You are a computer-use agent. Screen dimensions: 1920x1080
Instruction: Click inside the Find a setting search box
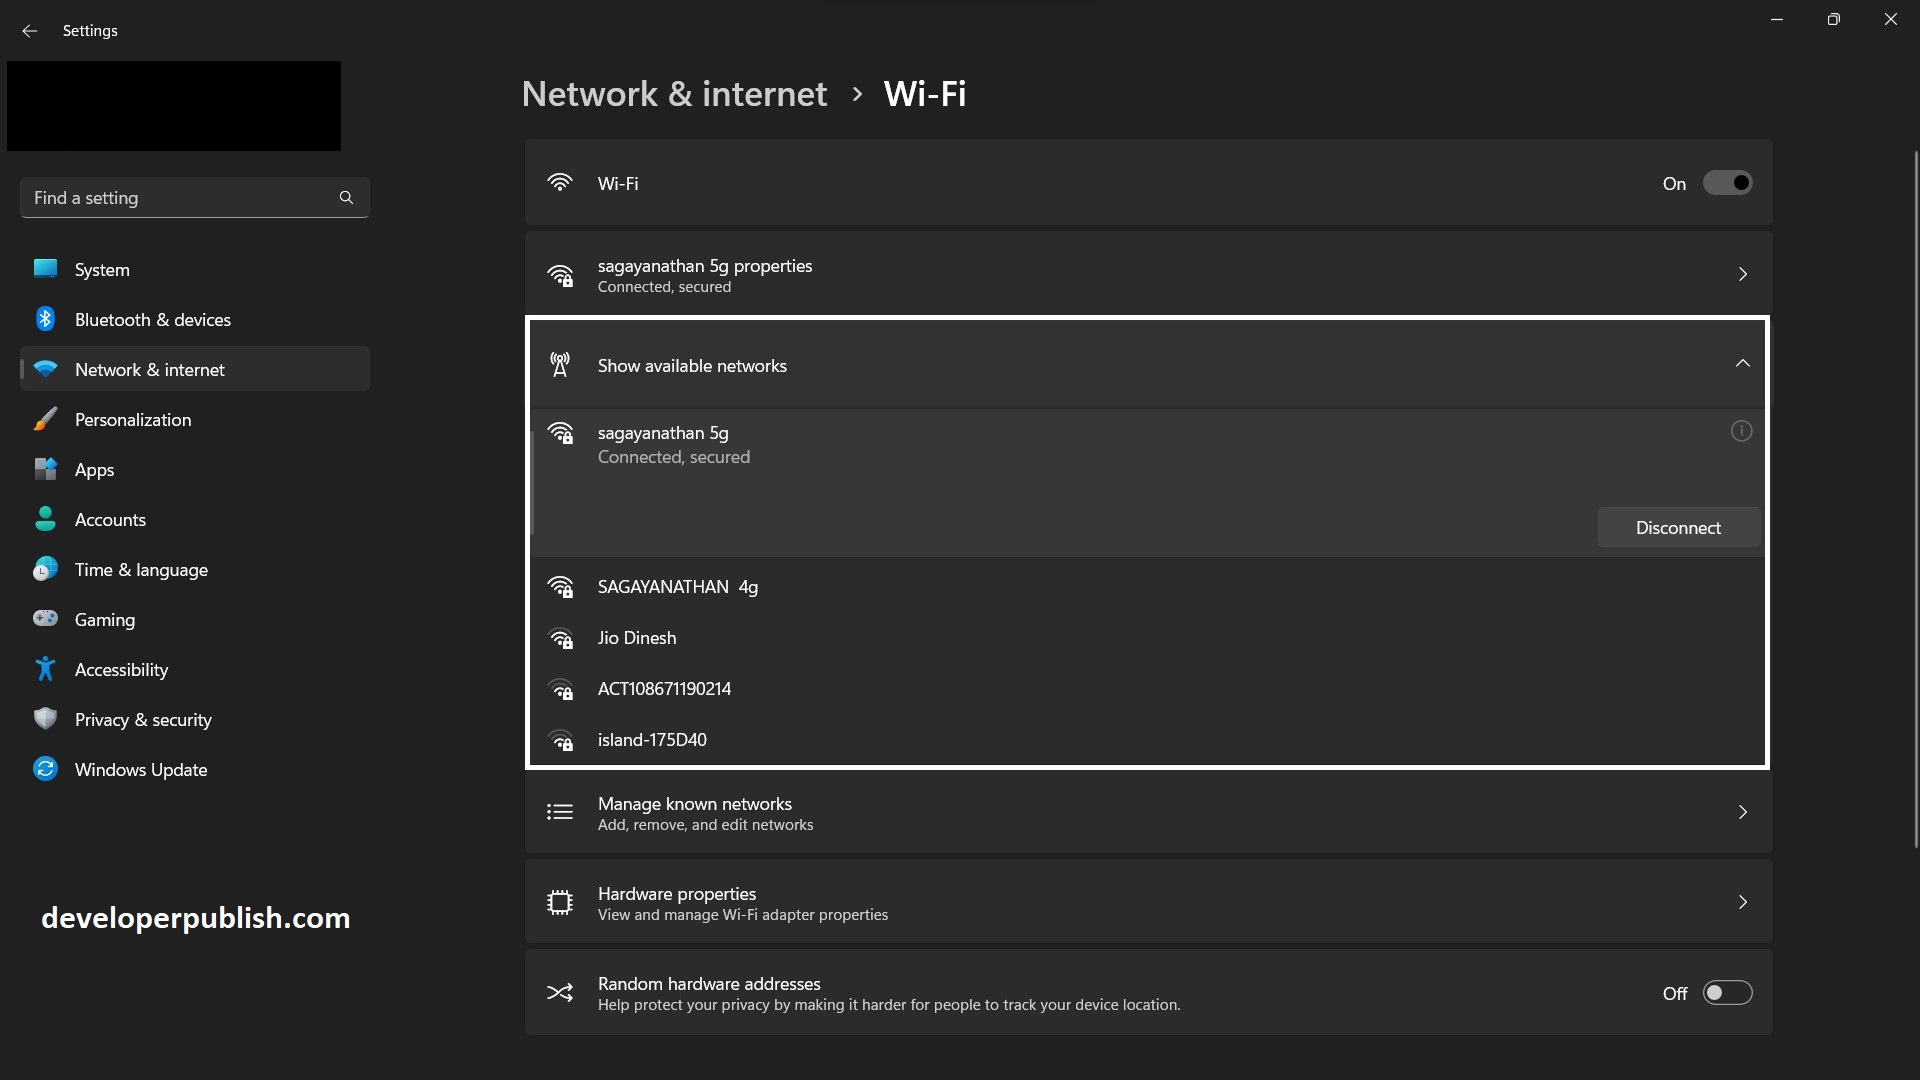click(x=150, y=197)
